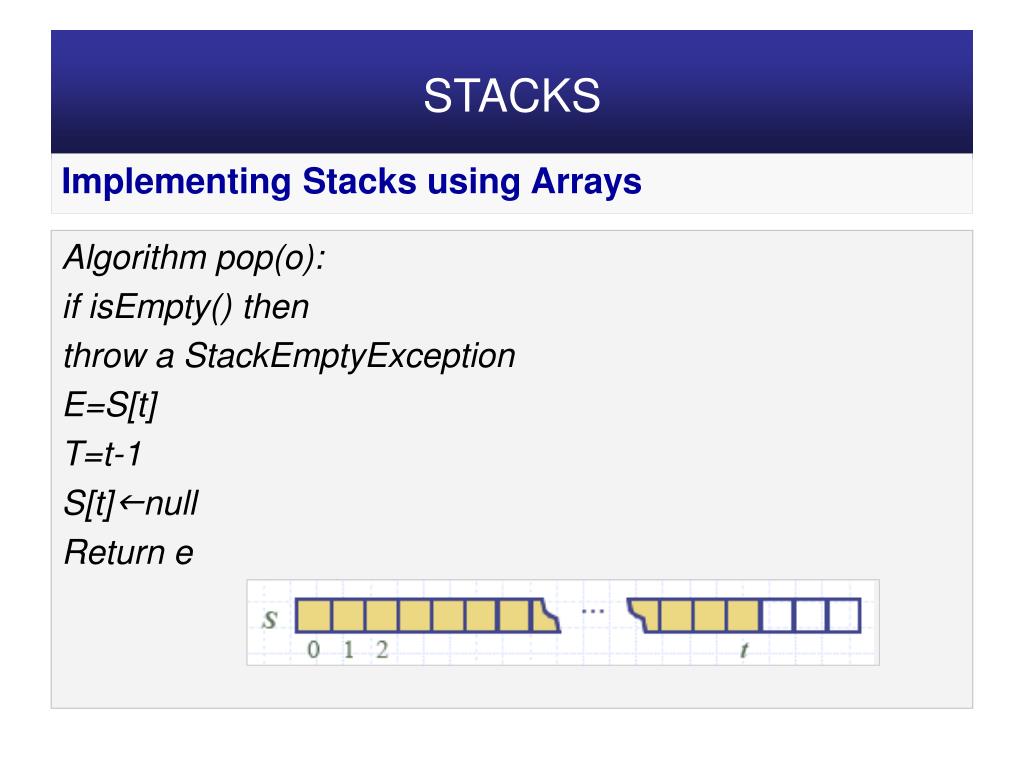1024x768 pixels.
Task: Select the first empty white cell after t
Action: (x=777, y=615)
